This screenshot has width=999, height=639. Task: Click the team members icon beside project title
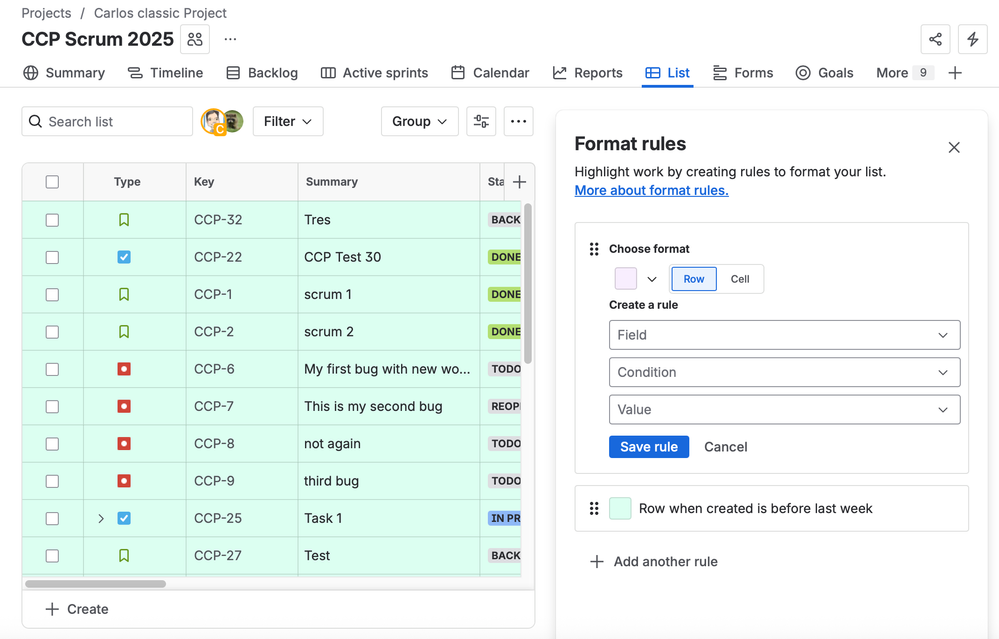pos(195,40)
